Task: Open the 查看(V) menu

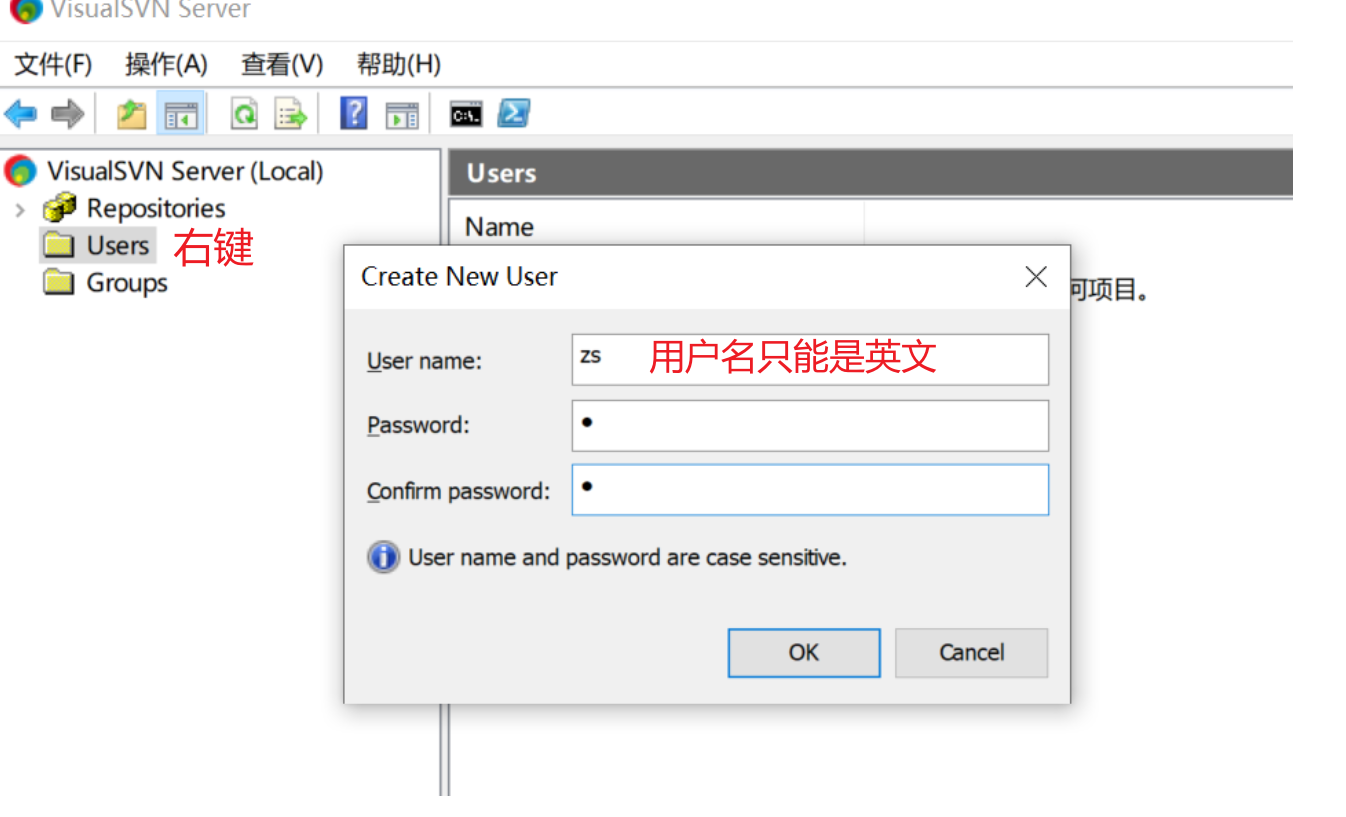Action: 282,65
